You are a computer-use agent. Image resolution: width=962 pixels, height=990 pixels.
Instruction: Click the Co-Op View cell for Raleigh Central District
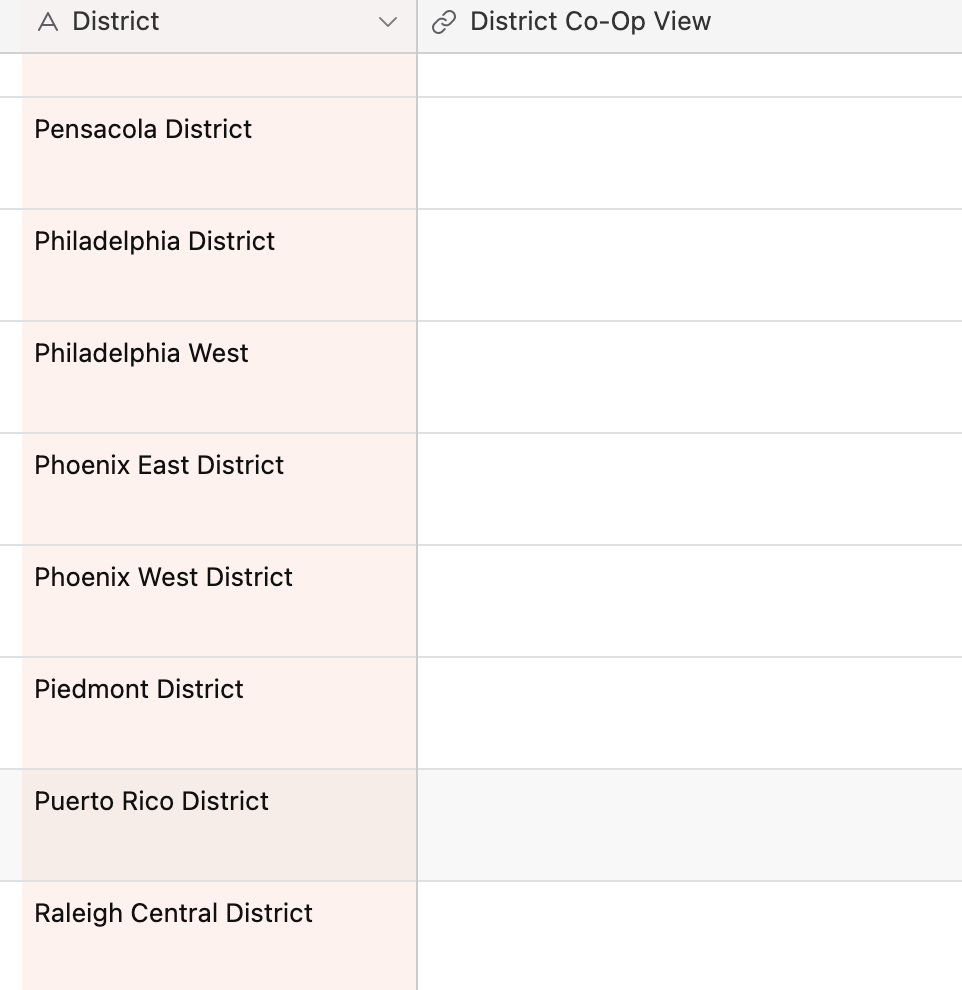[690, 936]
